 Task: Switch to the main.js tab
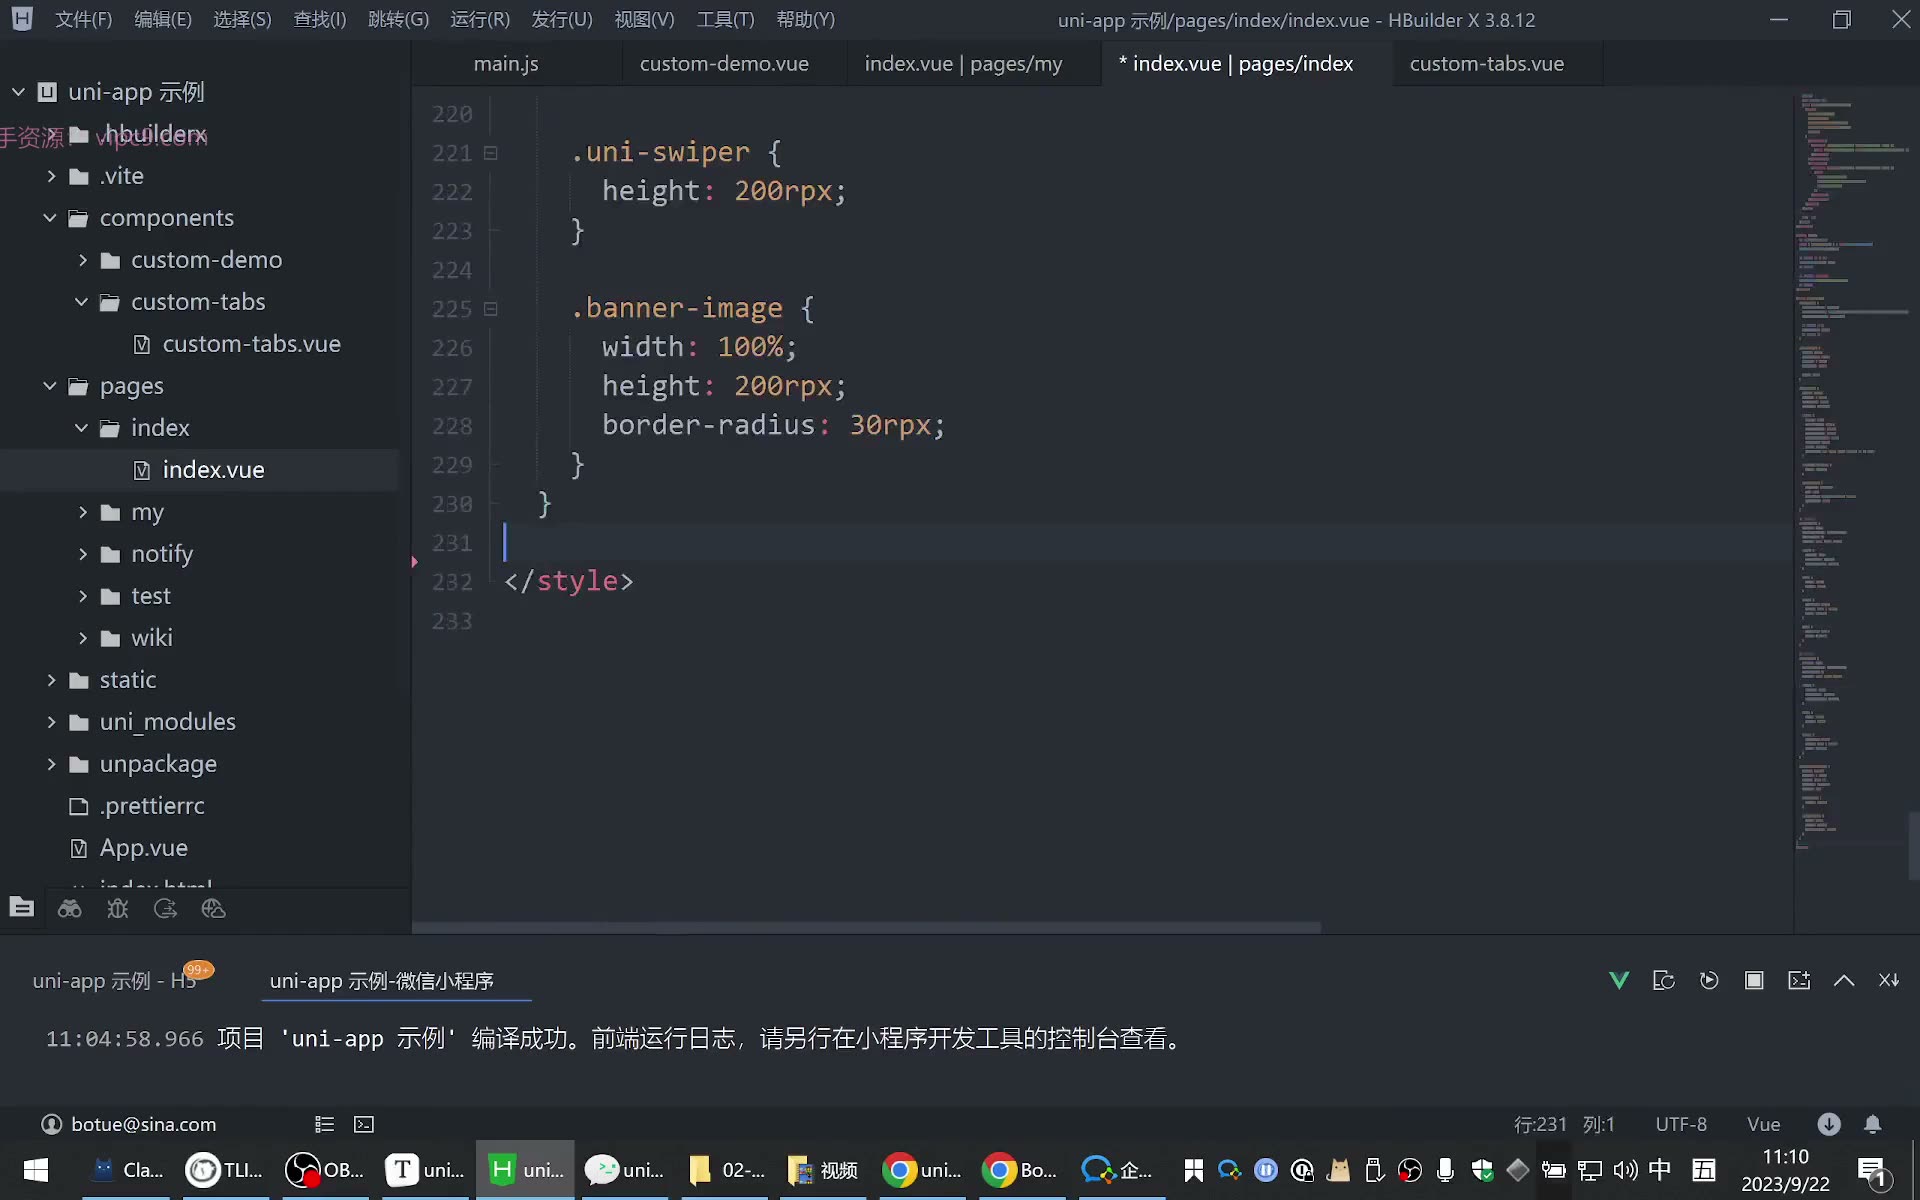pyautogui.click(x=506, y=63)
